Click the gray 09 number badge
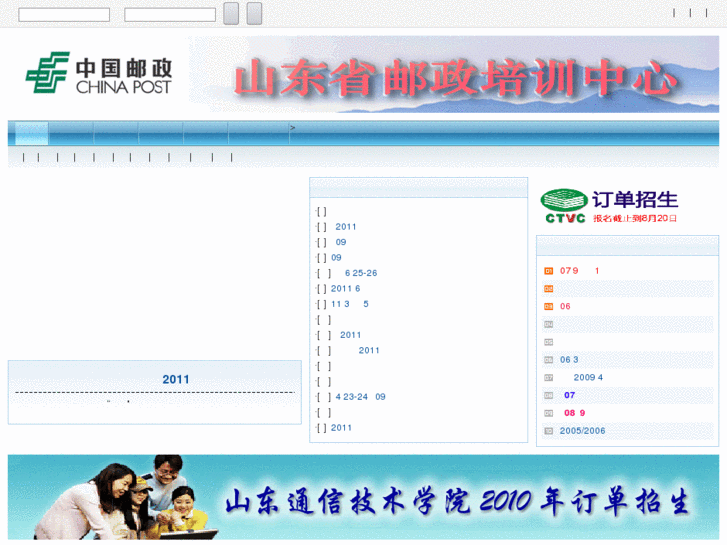This screenshot has height=545, width=727. pos(548,413)
